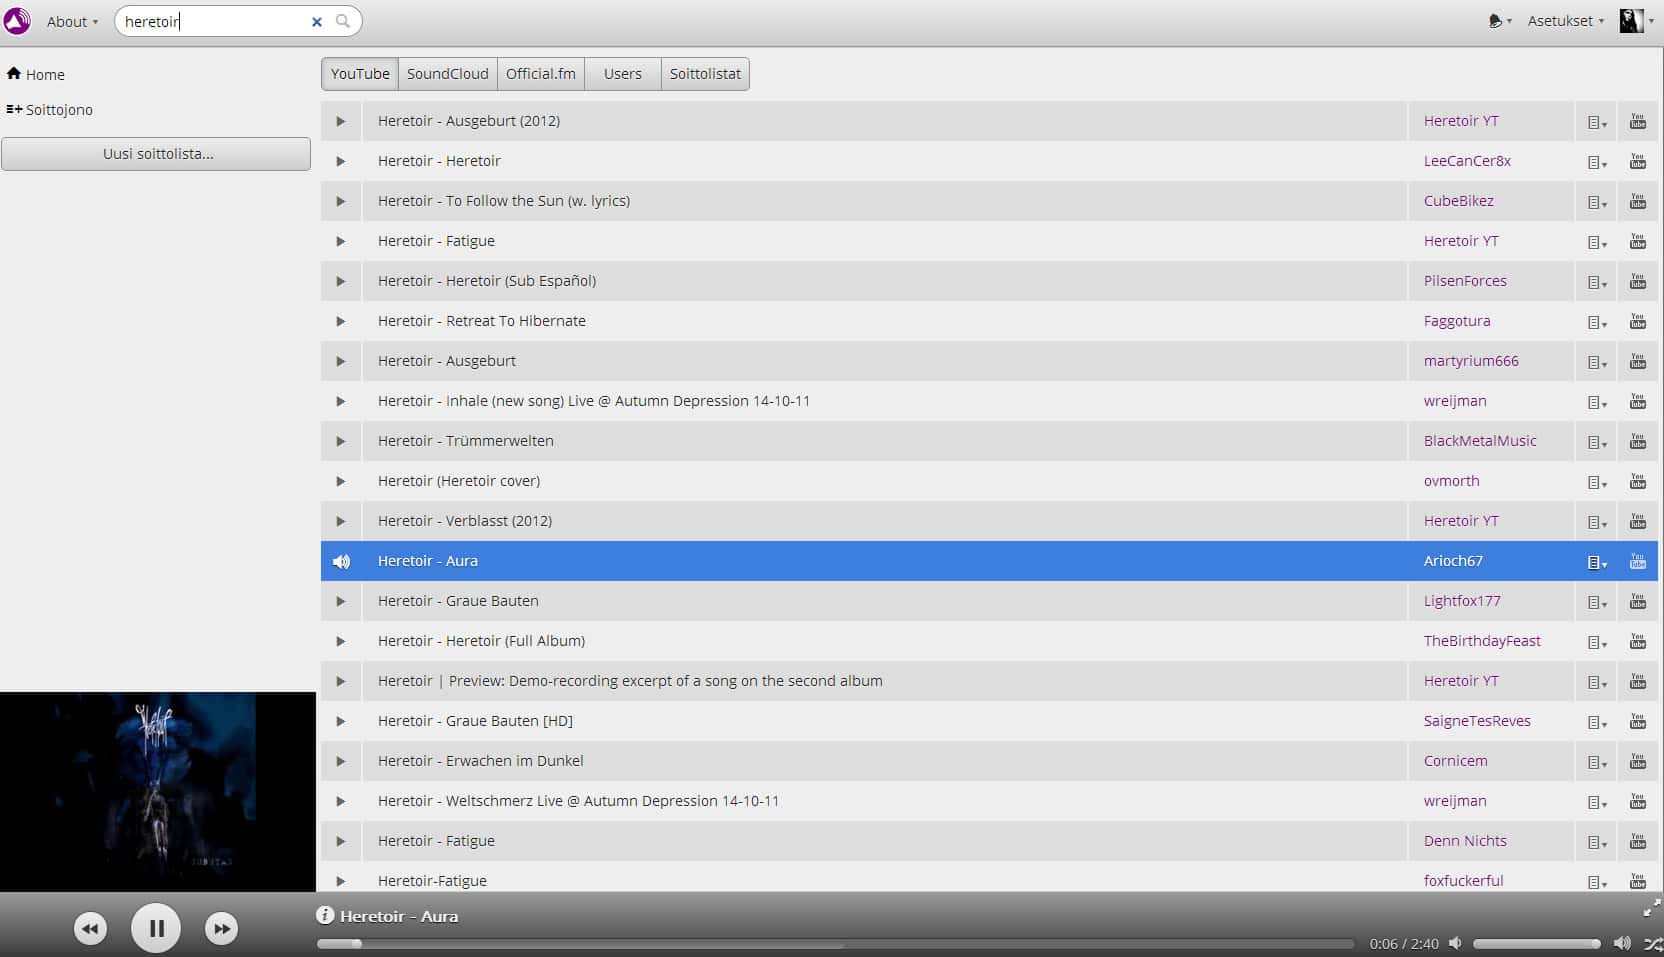The width and height of the screenshot is (1664, 957).
Task: Open the user avatar dropdown
Action: click(1637, 21)
